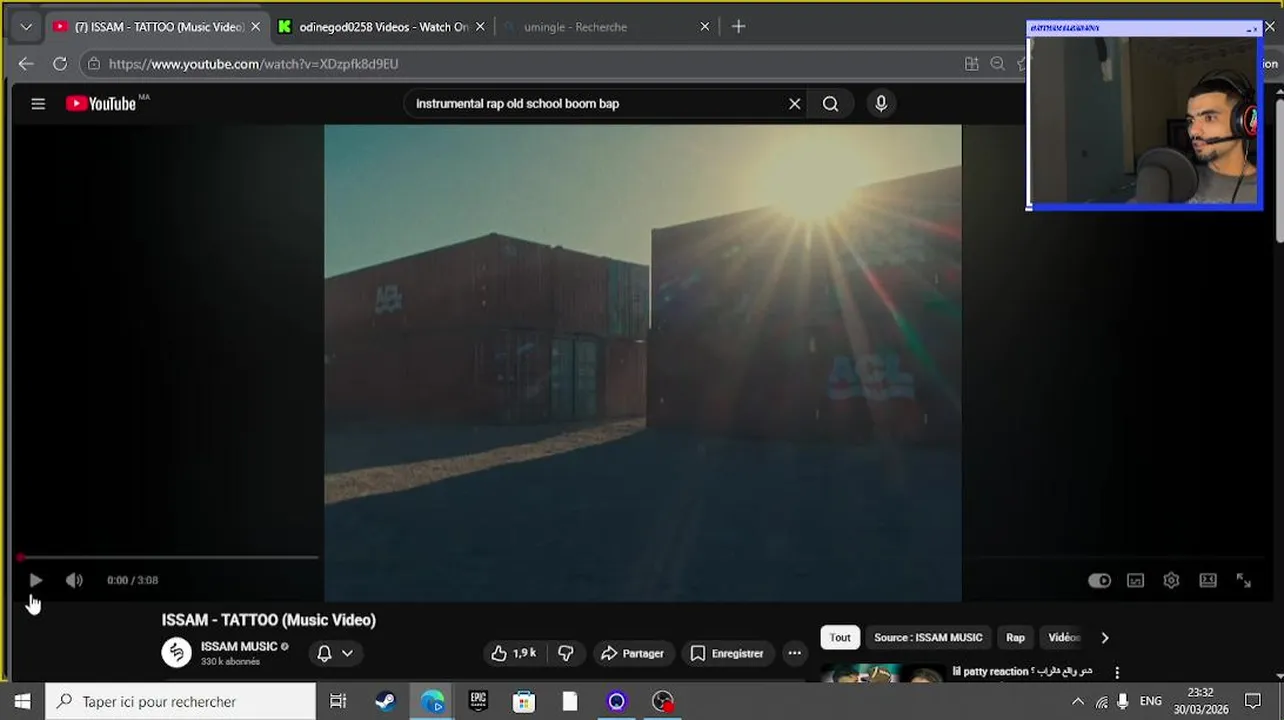Viewport: 1284px width, 720px height.
Task: Open the player settings gear
Action: (1172, 580)
